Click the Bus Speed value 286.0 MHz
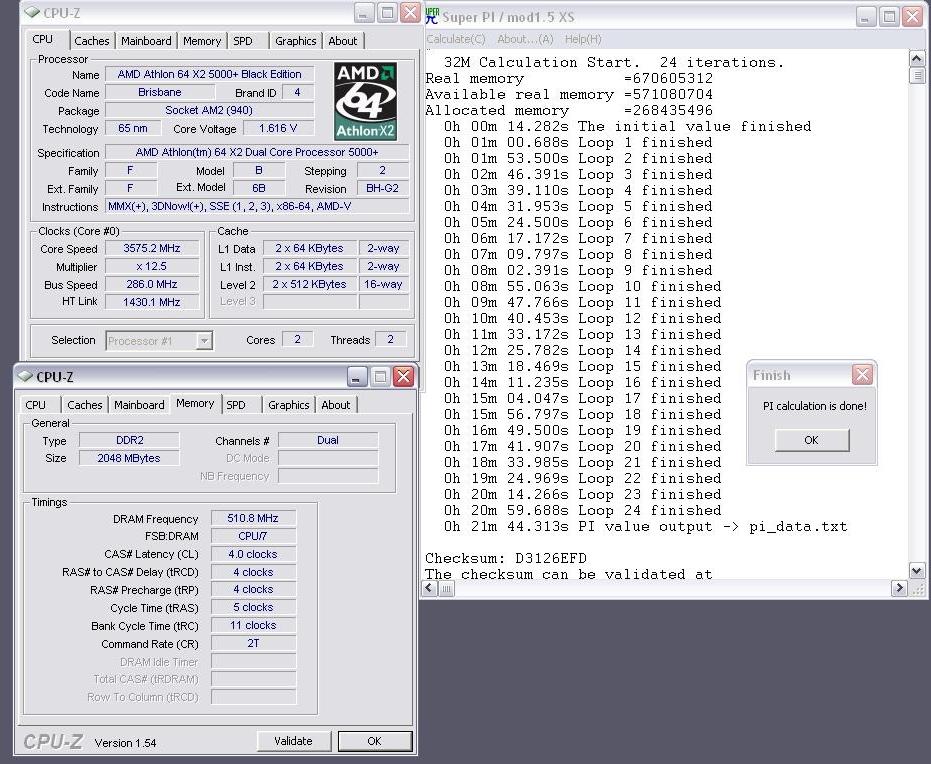Viewport: 931px width, 764px height. tap(152, 284)
